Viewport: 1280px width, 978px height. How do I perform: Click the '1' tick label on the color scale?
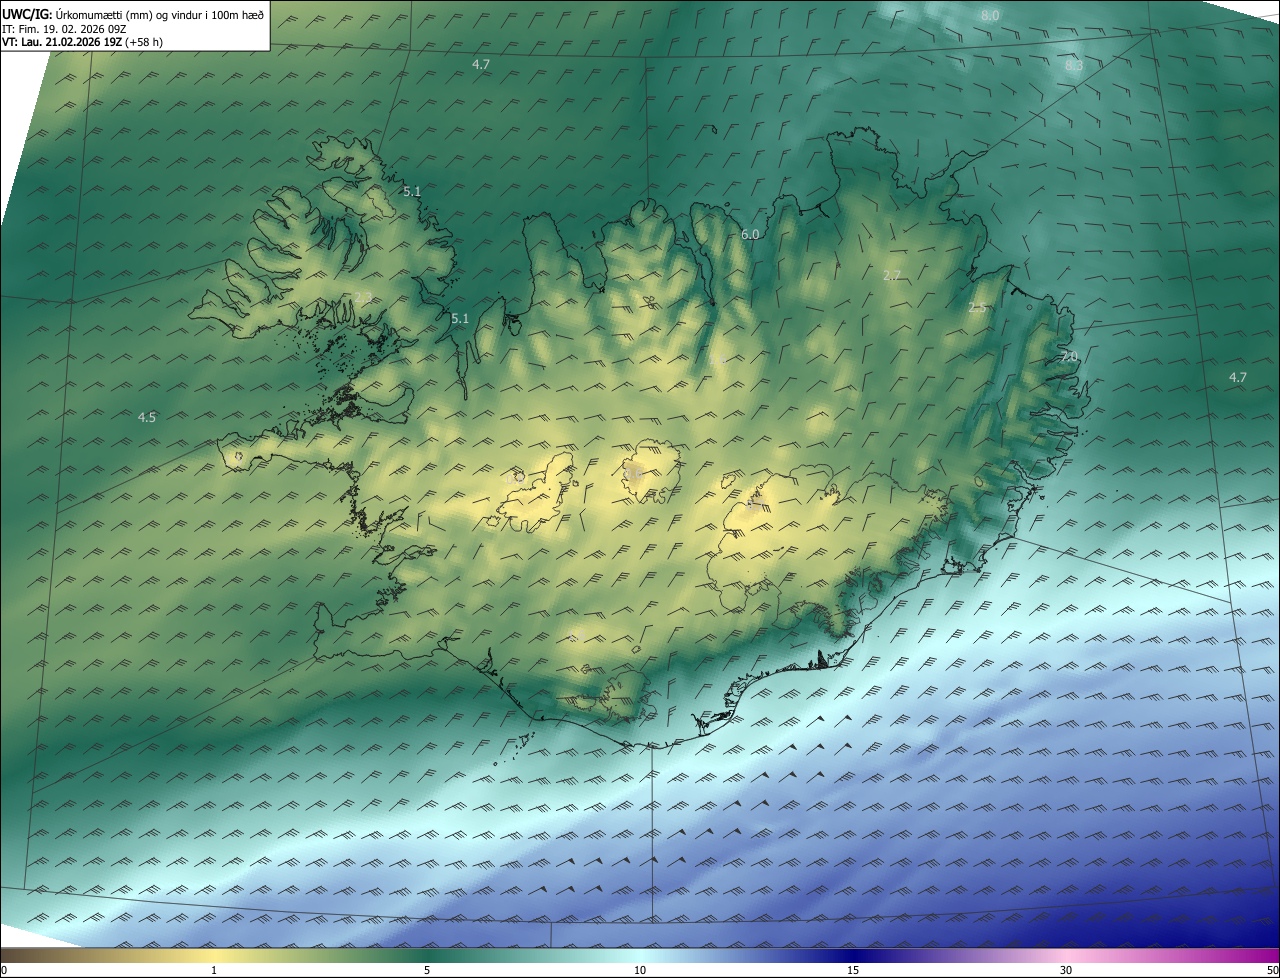tap(214, 970)
